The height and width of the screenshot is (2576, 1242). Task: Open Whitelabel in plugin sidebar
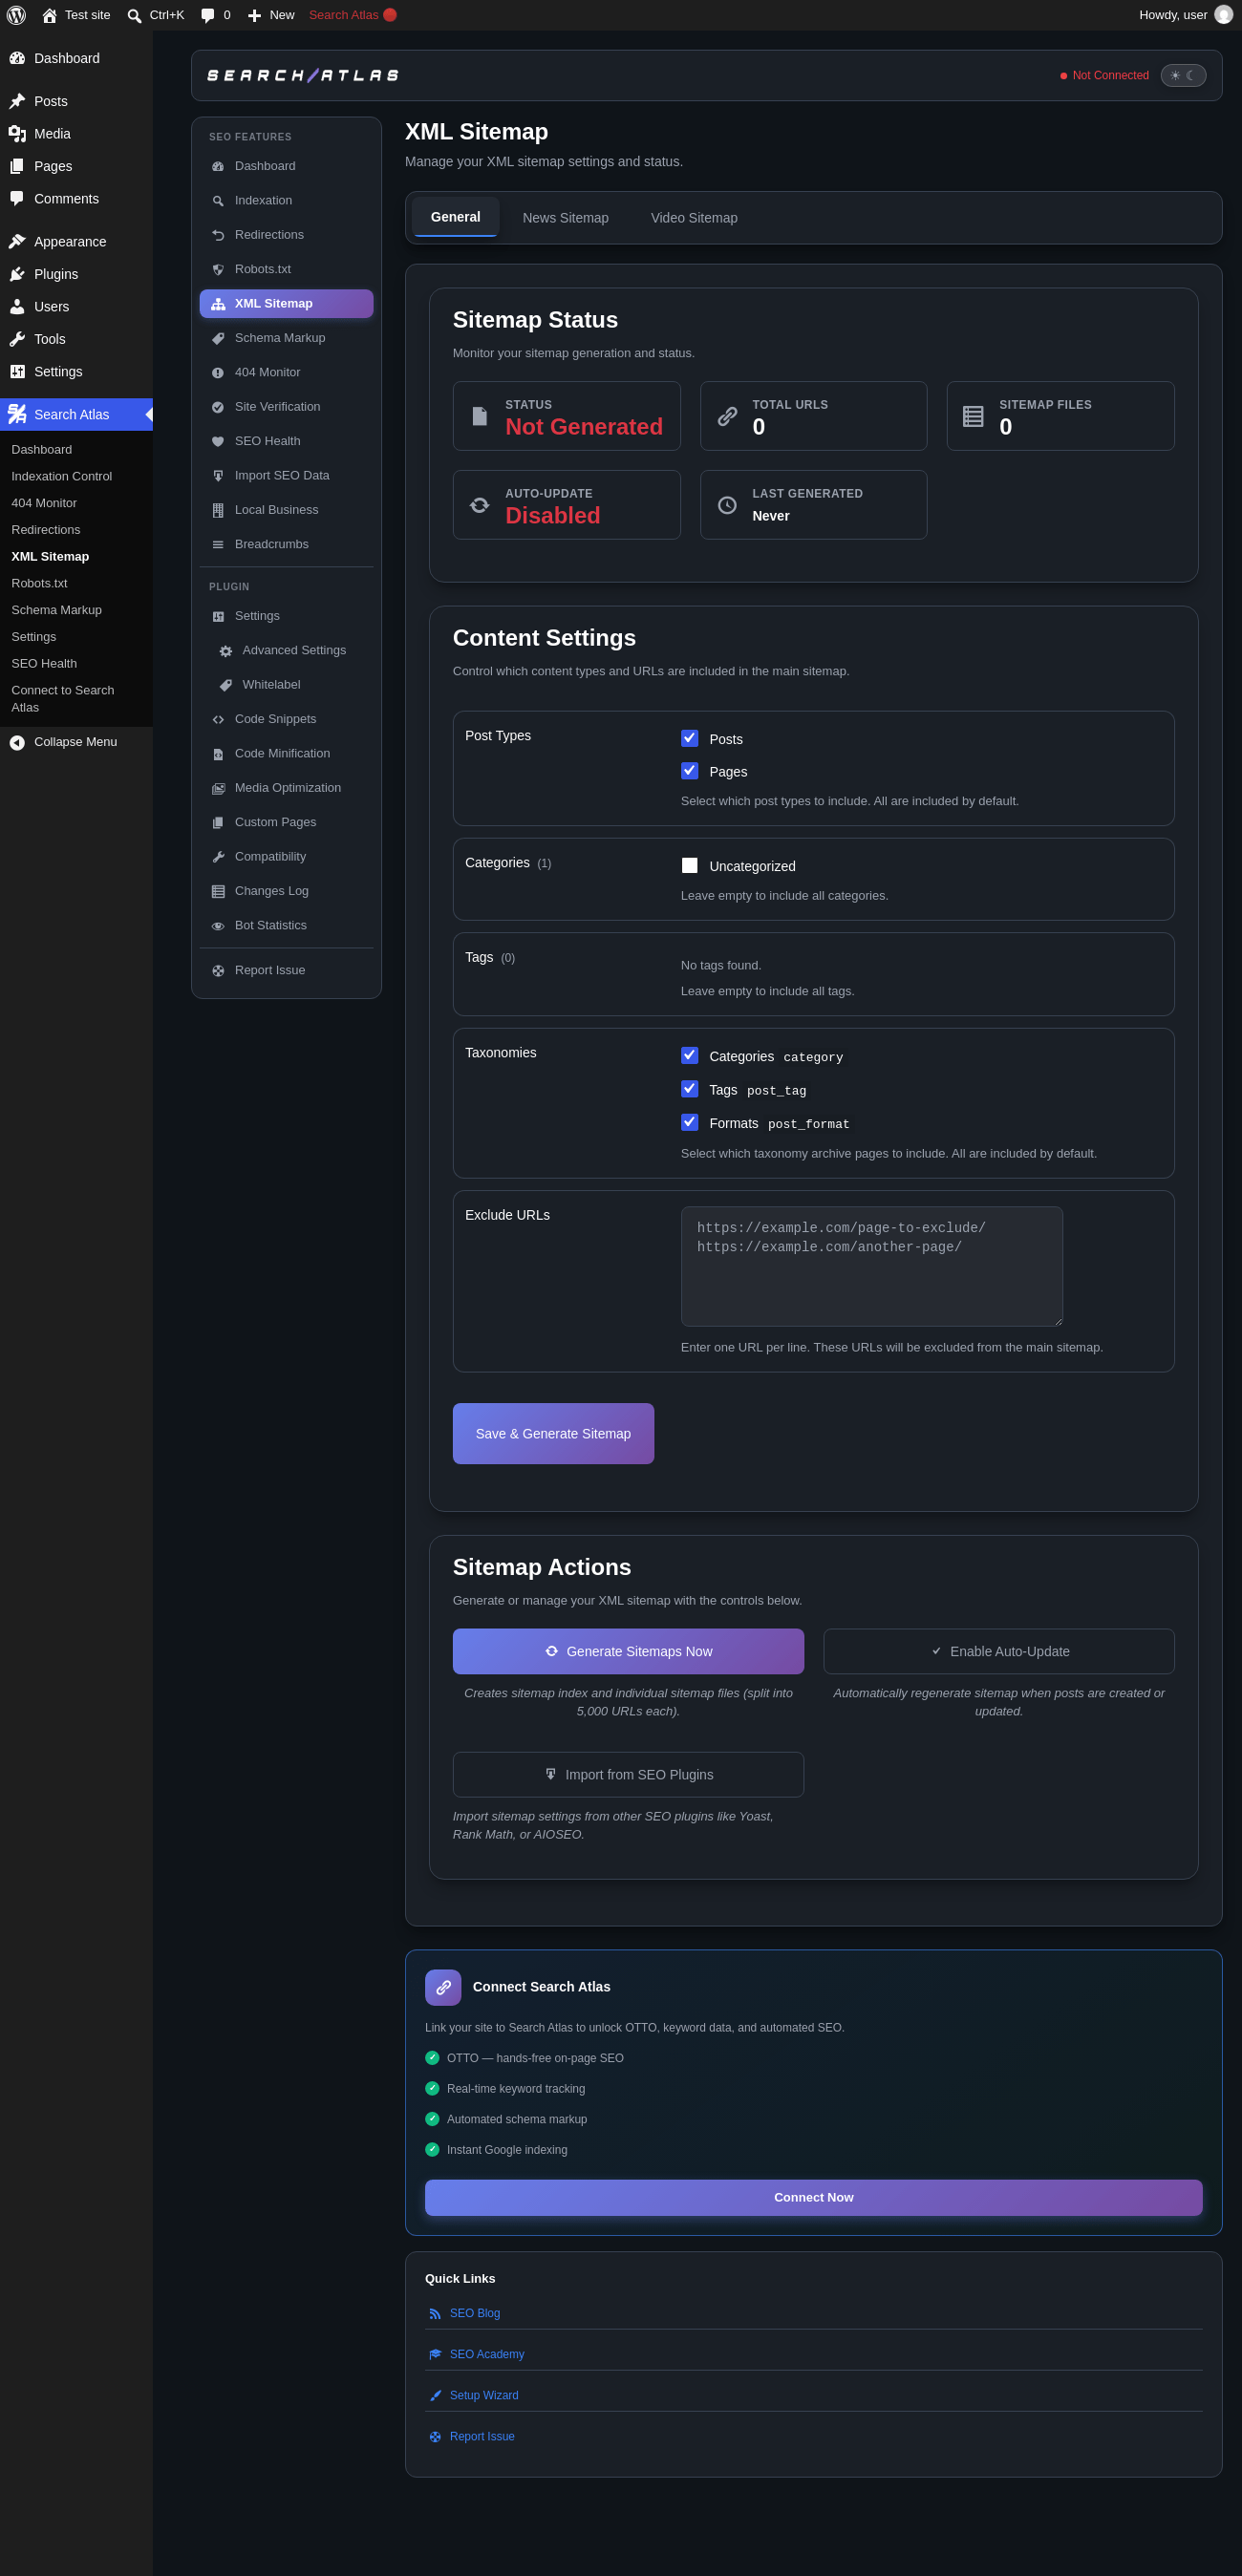pos(286,685)
